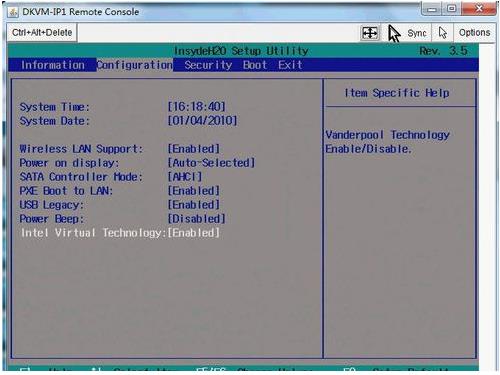Screen dimensions: 500x375
Task: Toggle Wireless LAN Support Enabled value
Action: point(194,149)
